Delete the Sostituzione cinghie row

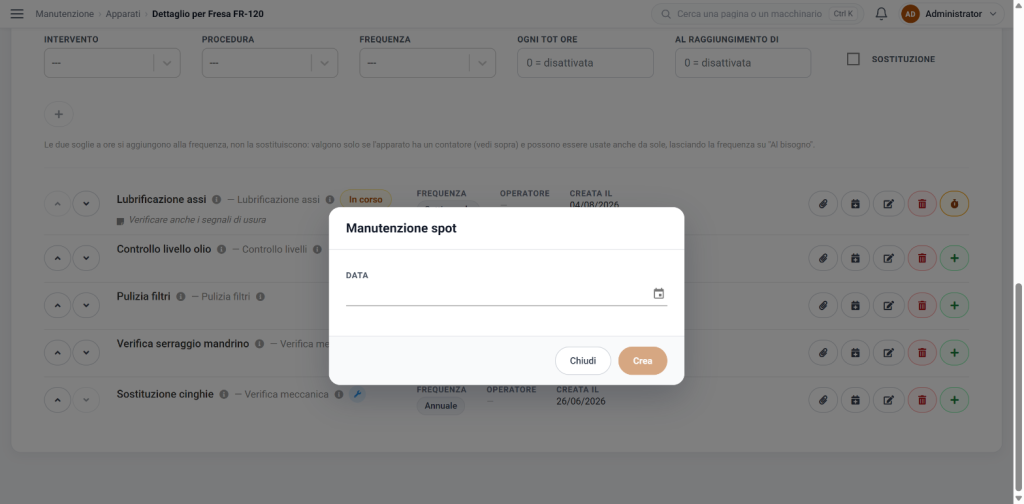(922, 400)
